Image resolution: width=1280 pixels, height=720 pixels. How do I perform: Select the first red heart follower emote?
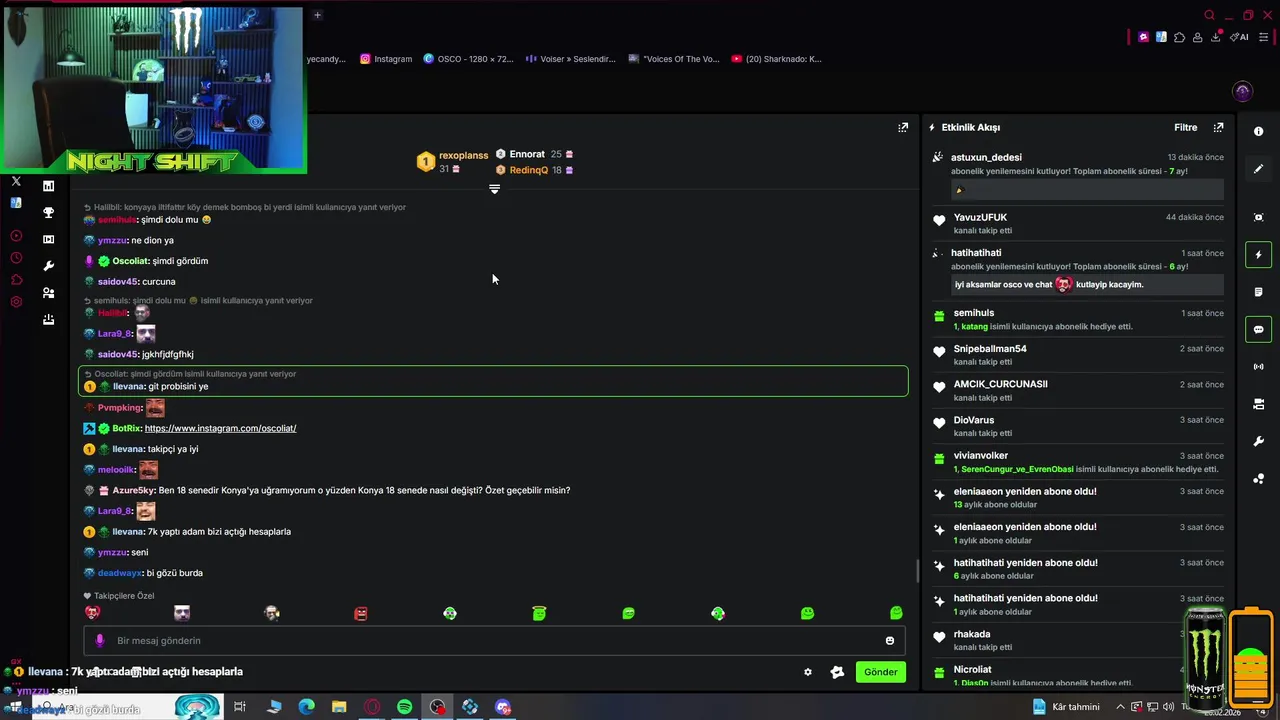click(92, 613)
